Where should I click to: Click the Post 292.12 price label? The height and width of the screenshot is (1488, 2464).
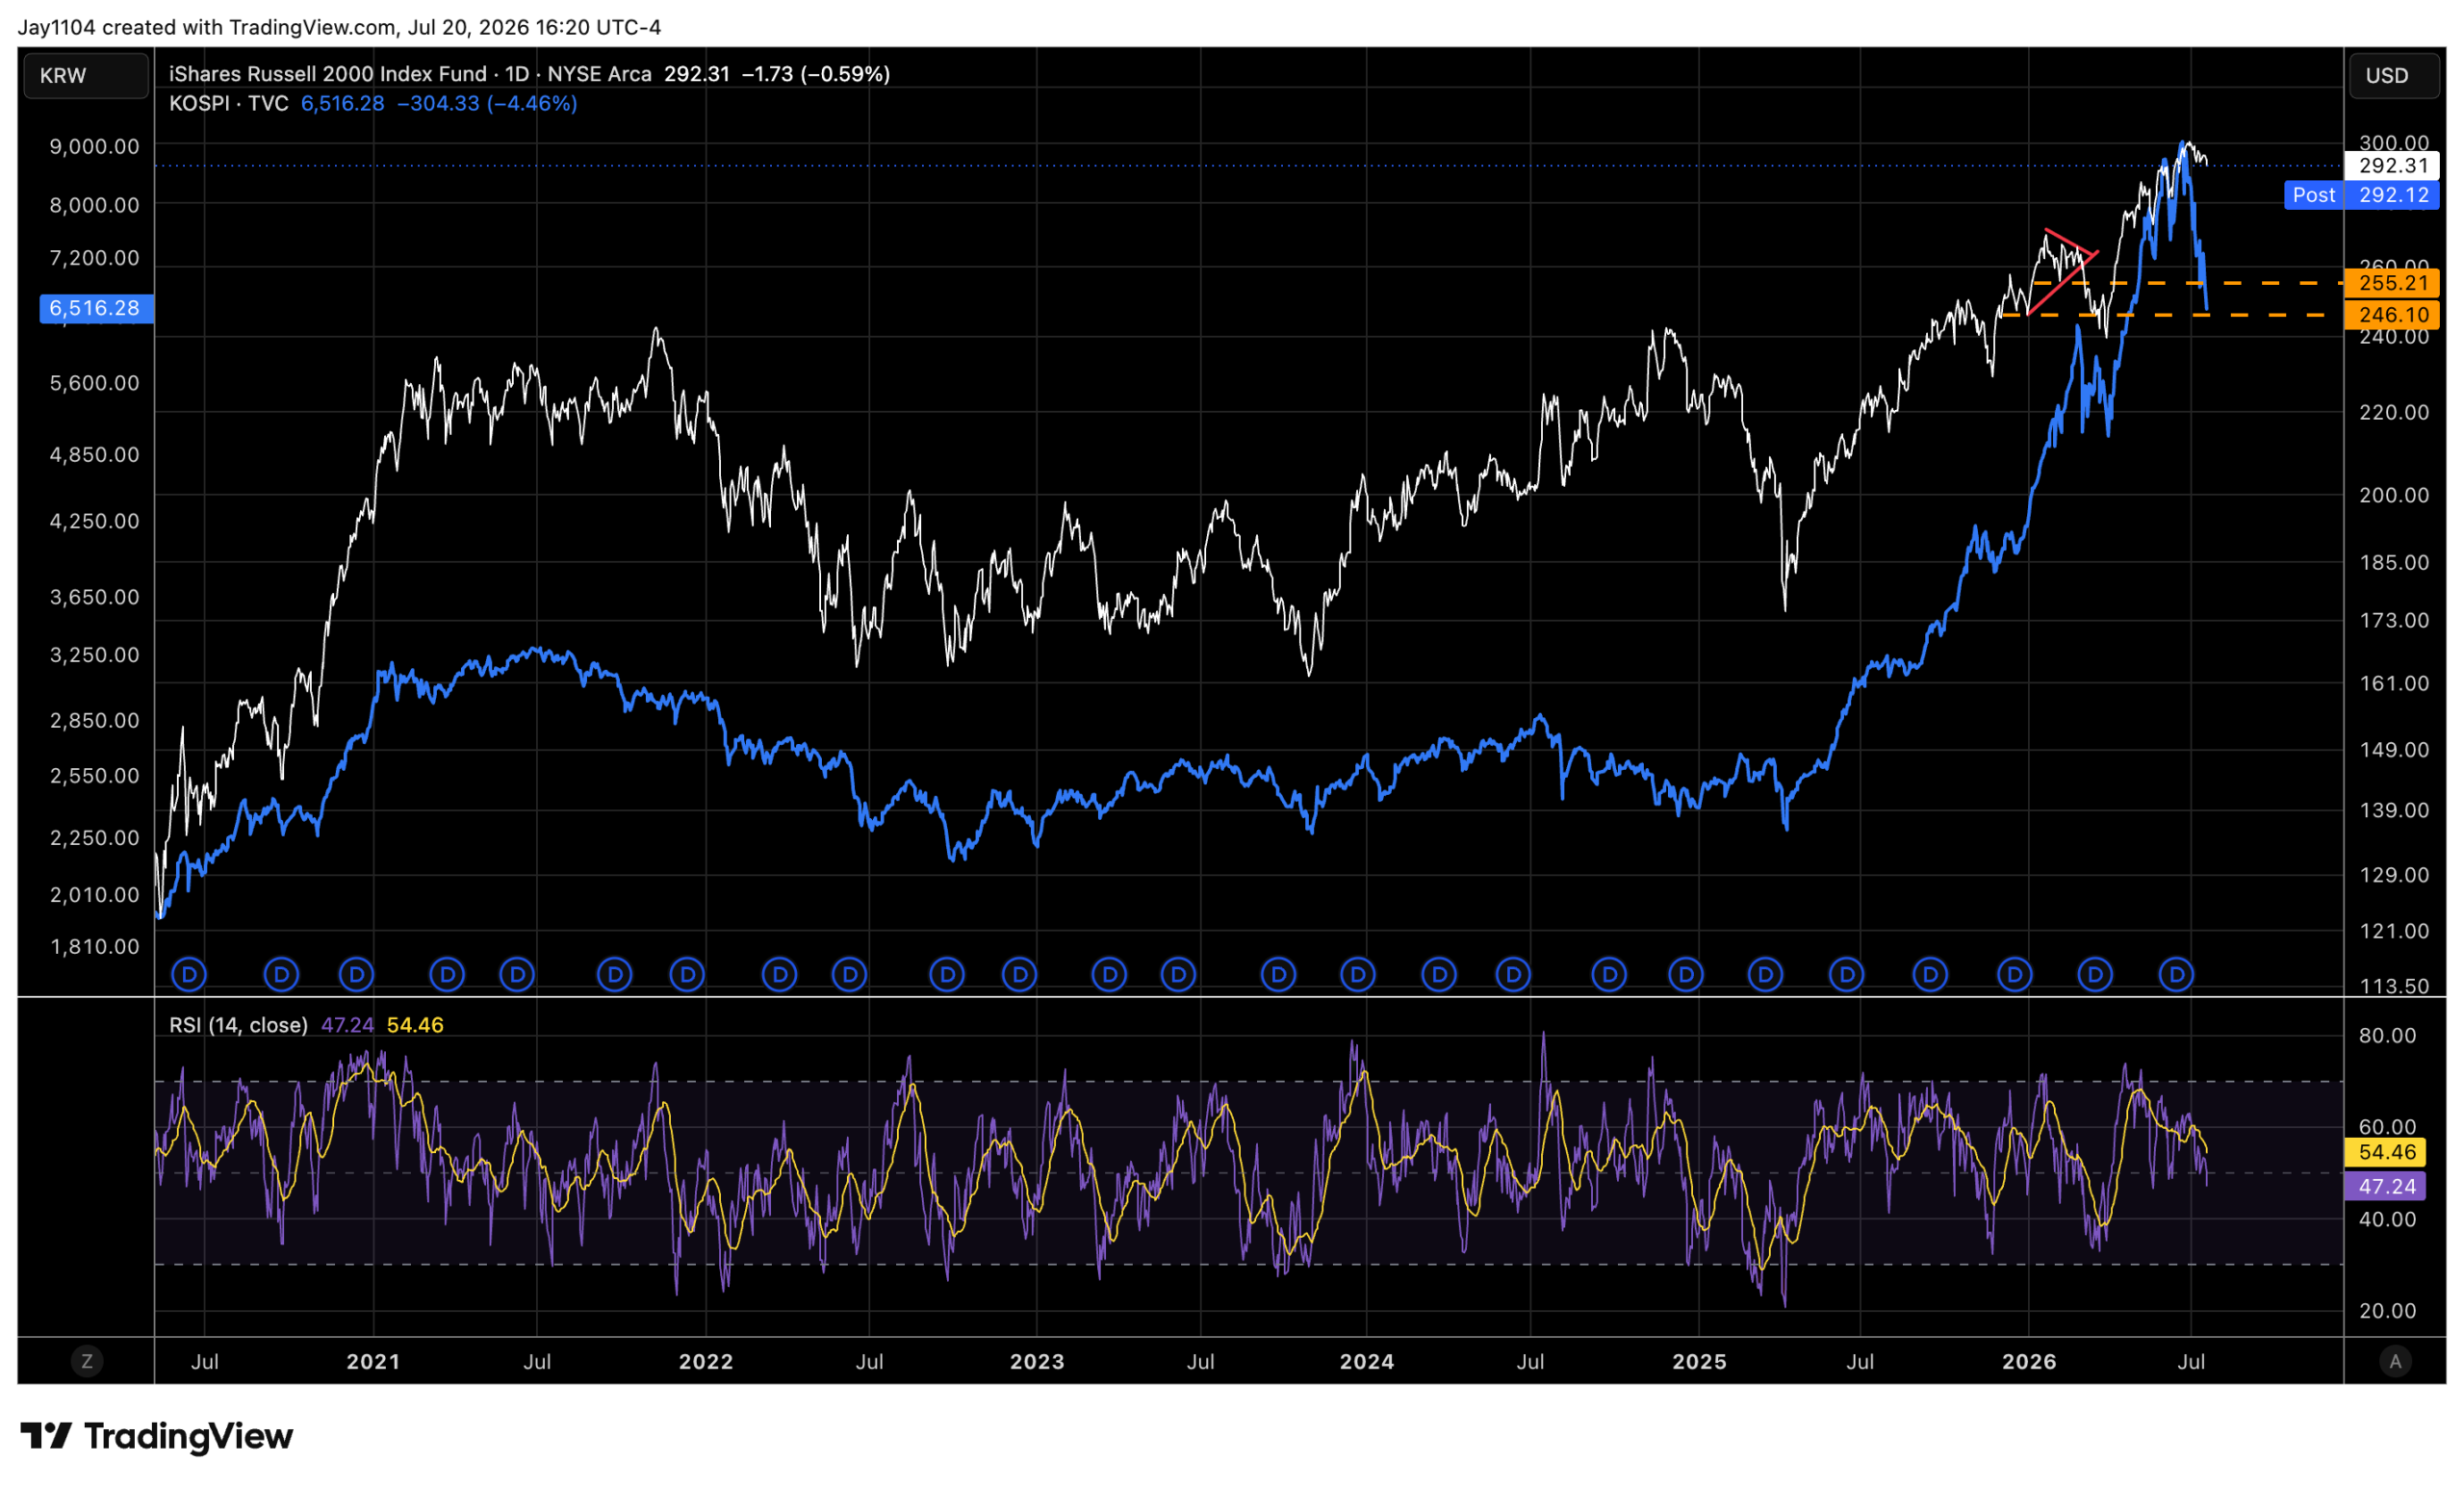pos(2362,195)
